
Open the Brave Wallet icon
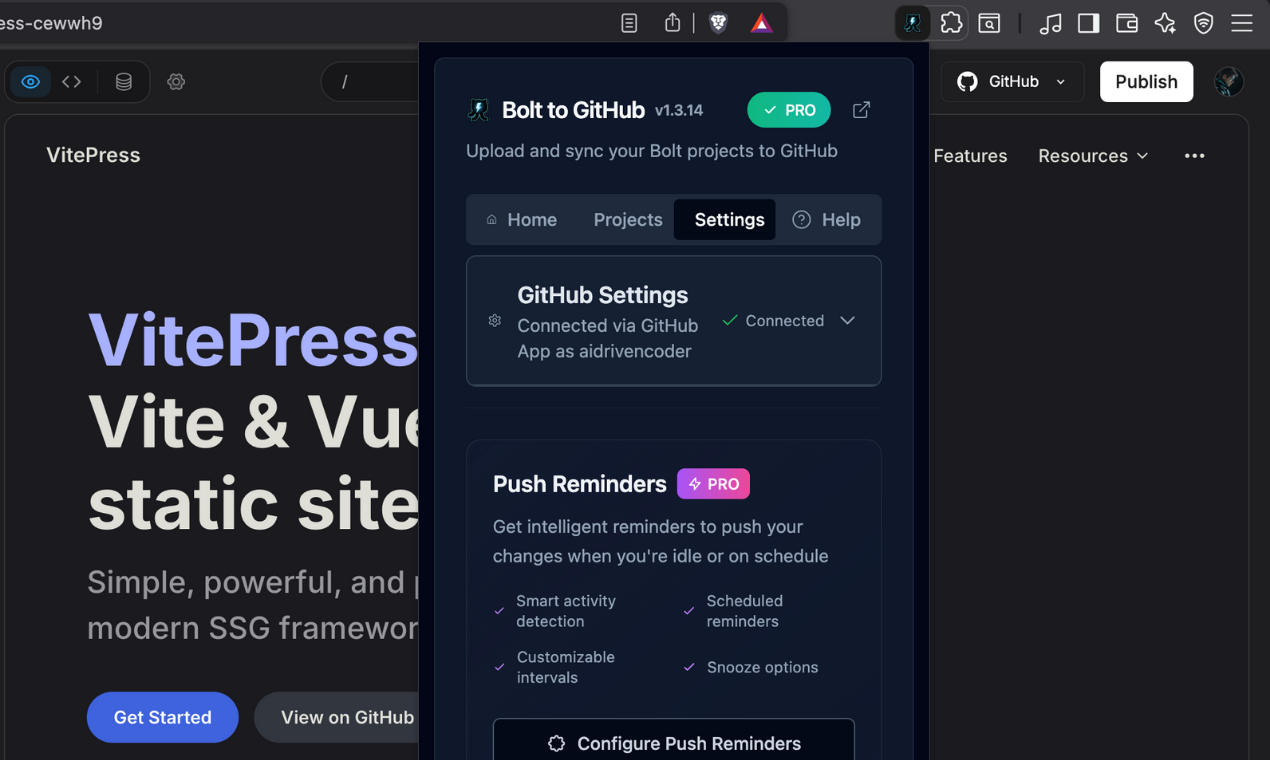(x=1126, y=22)
